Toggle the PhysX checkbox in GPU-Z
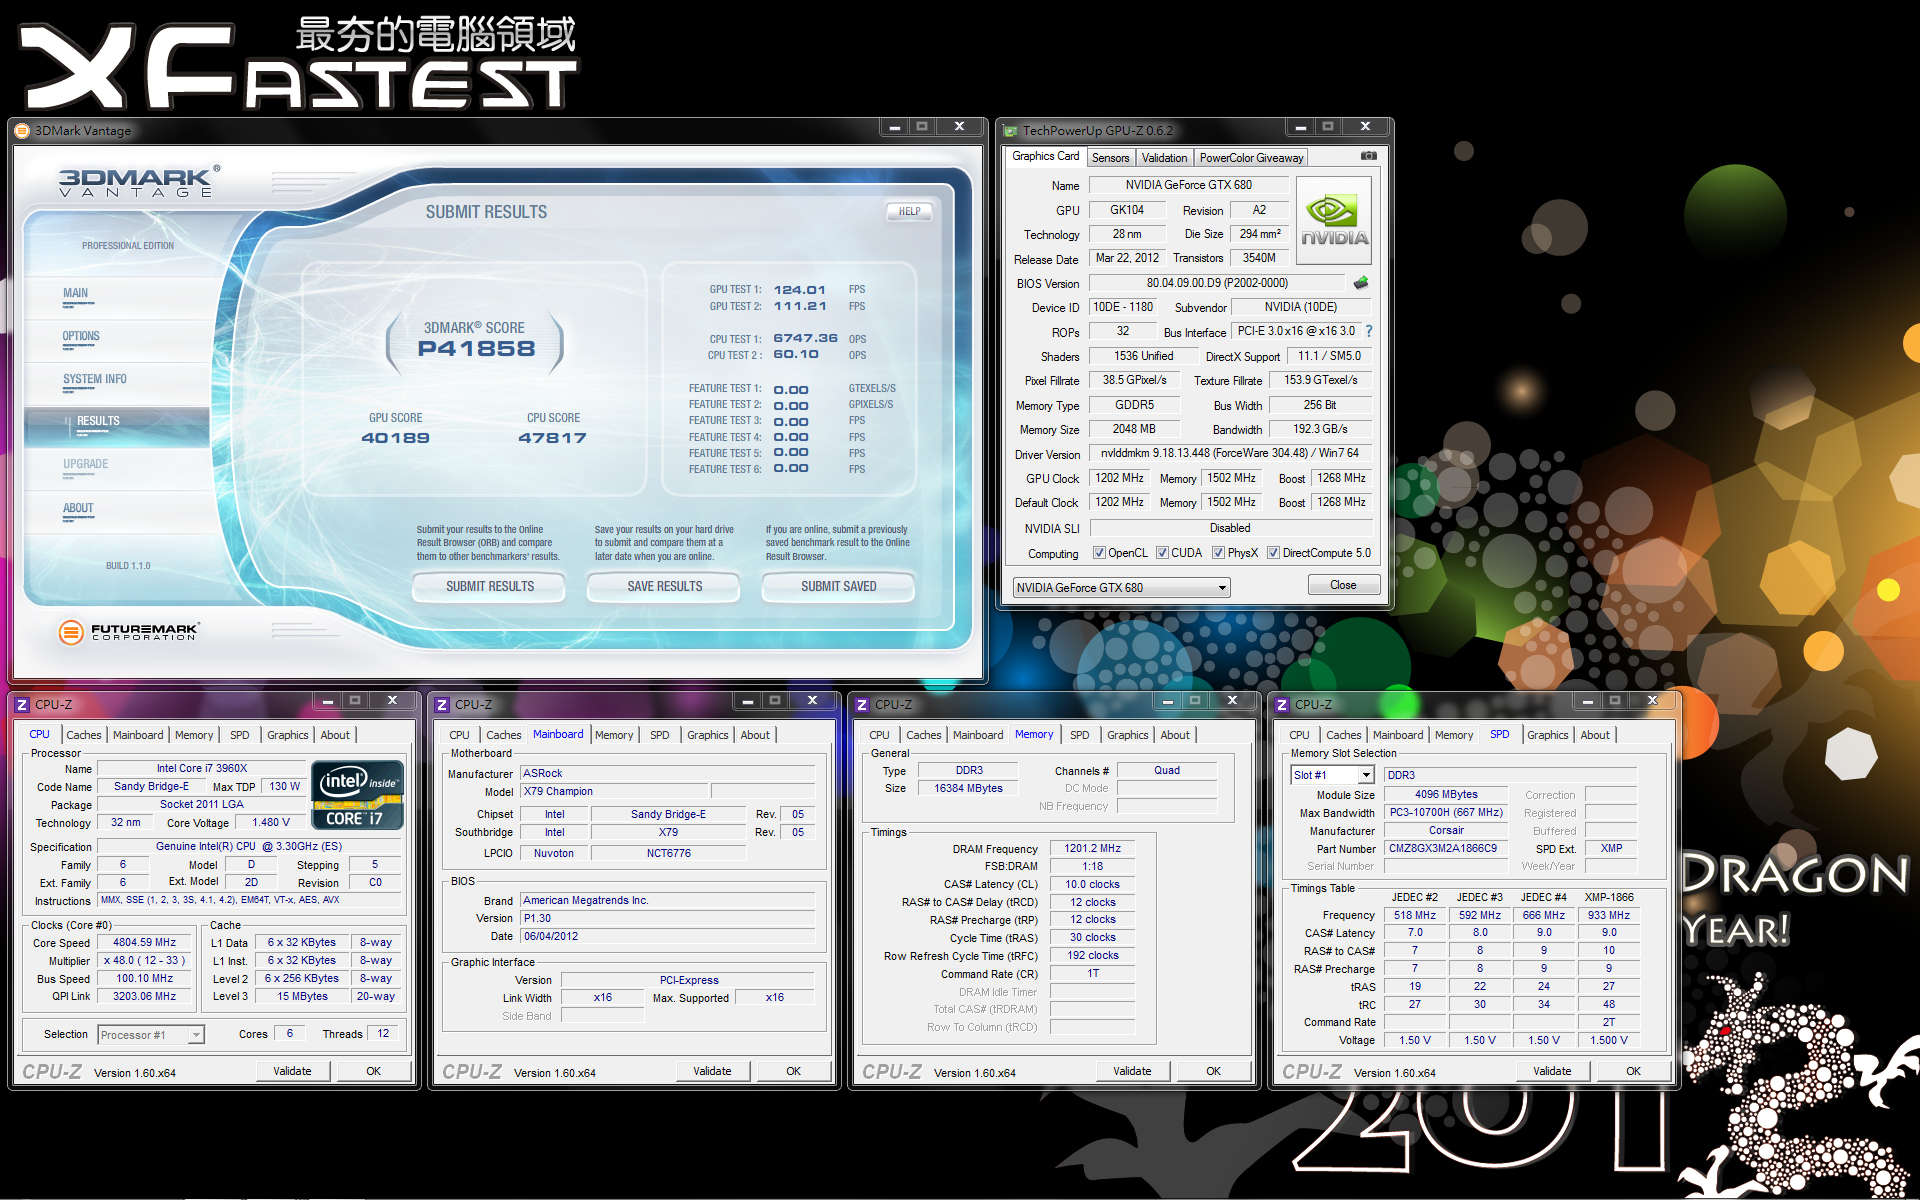1920x1200 pixels. 1218,553
